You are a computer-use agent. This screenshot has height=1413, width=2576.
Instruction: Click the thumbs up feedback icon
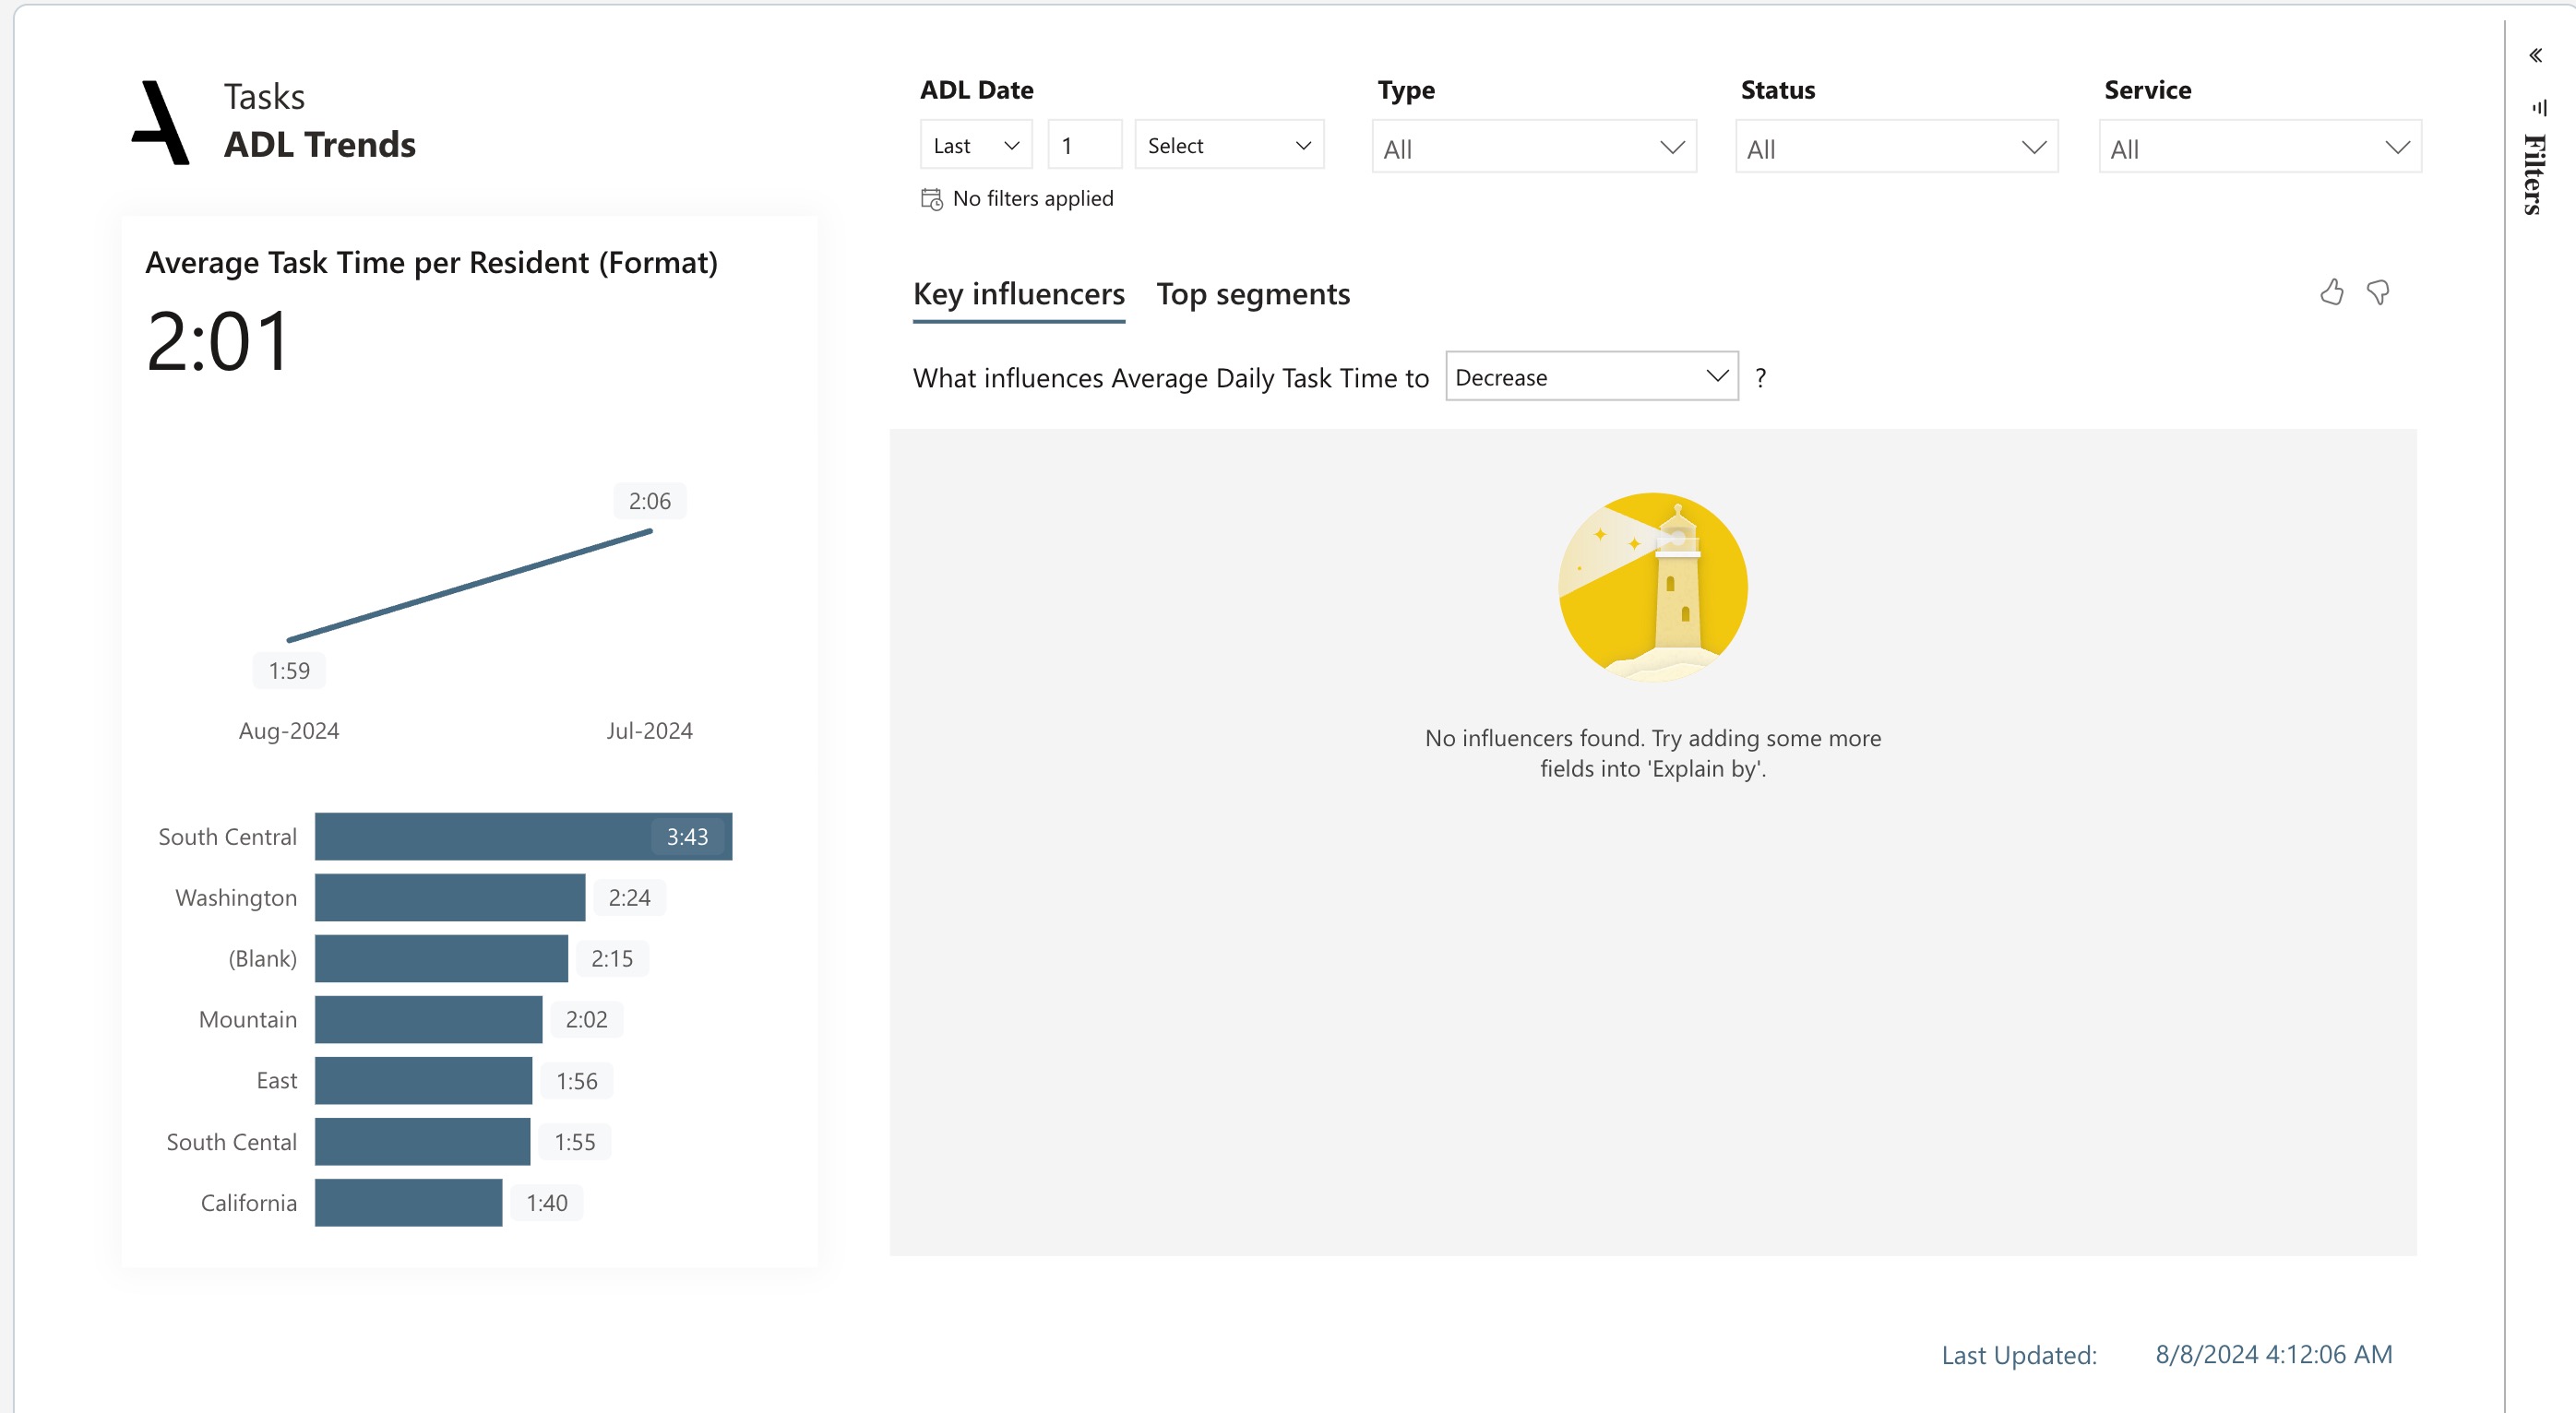click(x=2331, y=292)
